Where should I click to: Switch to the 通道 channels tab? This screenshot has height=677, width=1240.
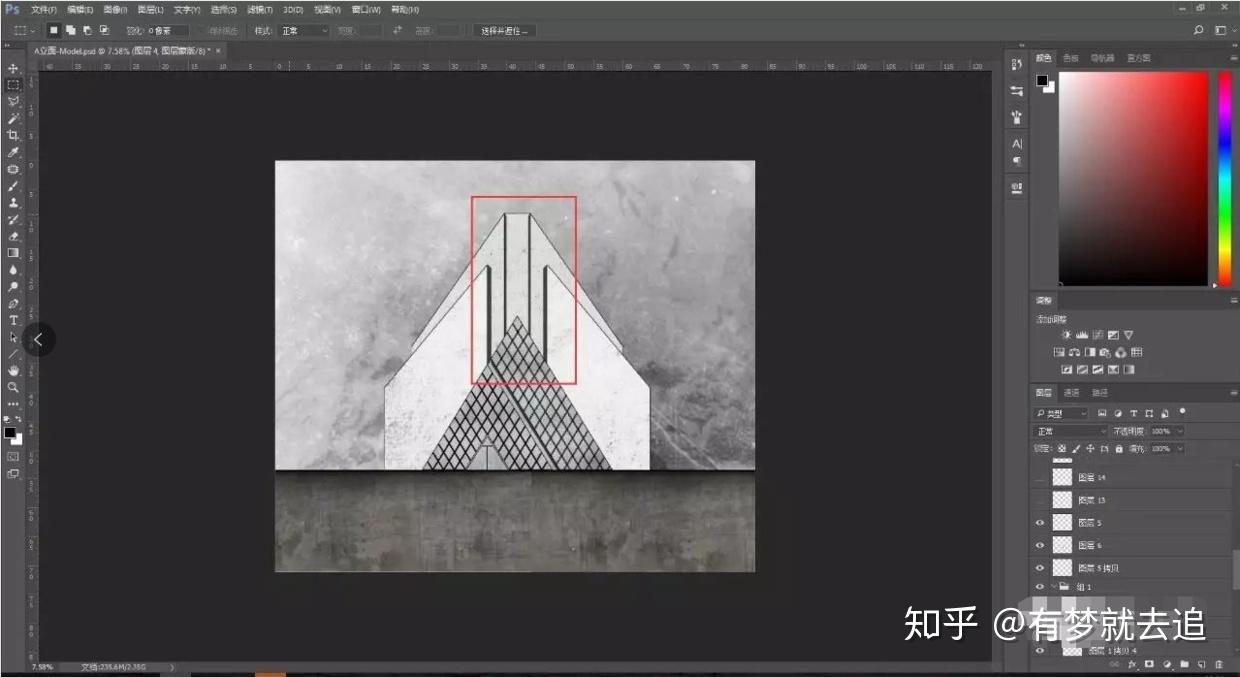click(x=1071, y=393)
